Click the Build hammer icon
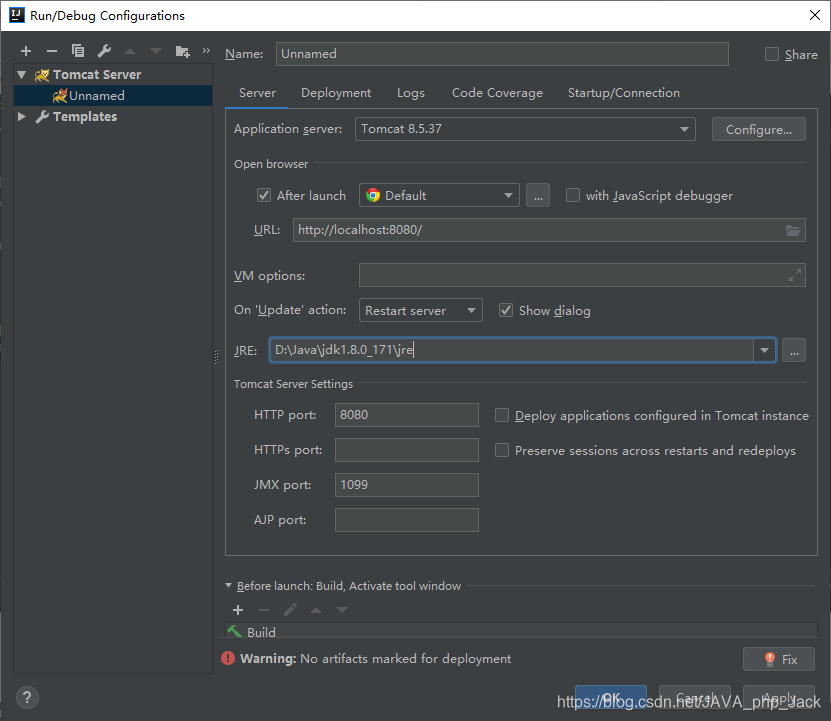This screenshot has height=721, width=831. tap(234, 631)
